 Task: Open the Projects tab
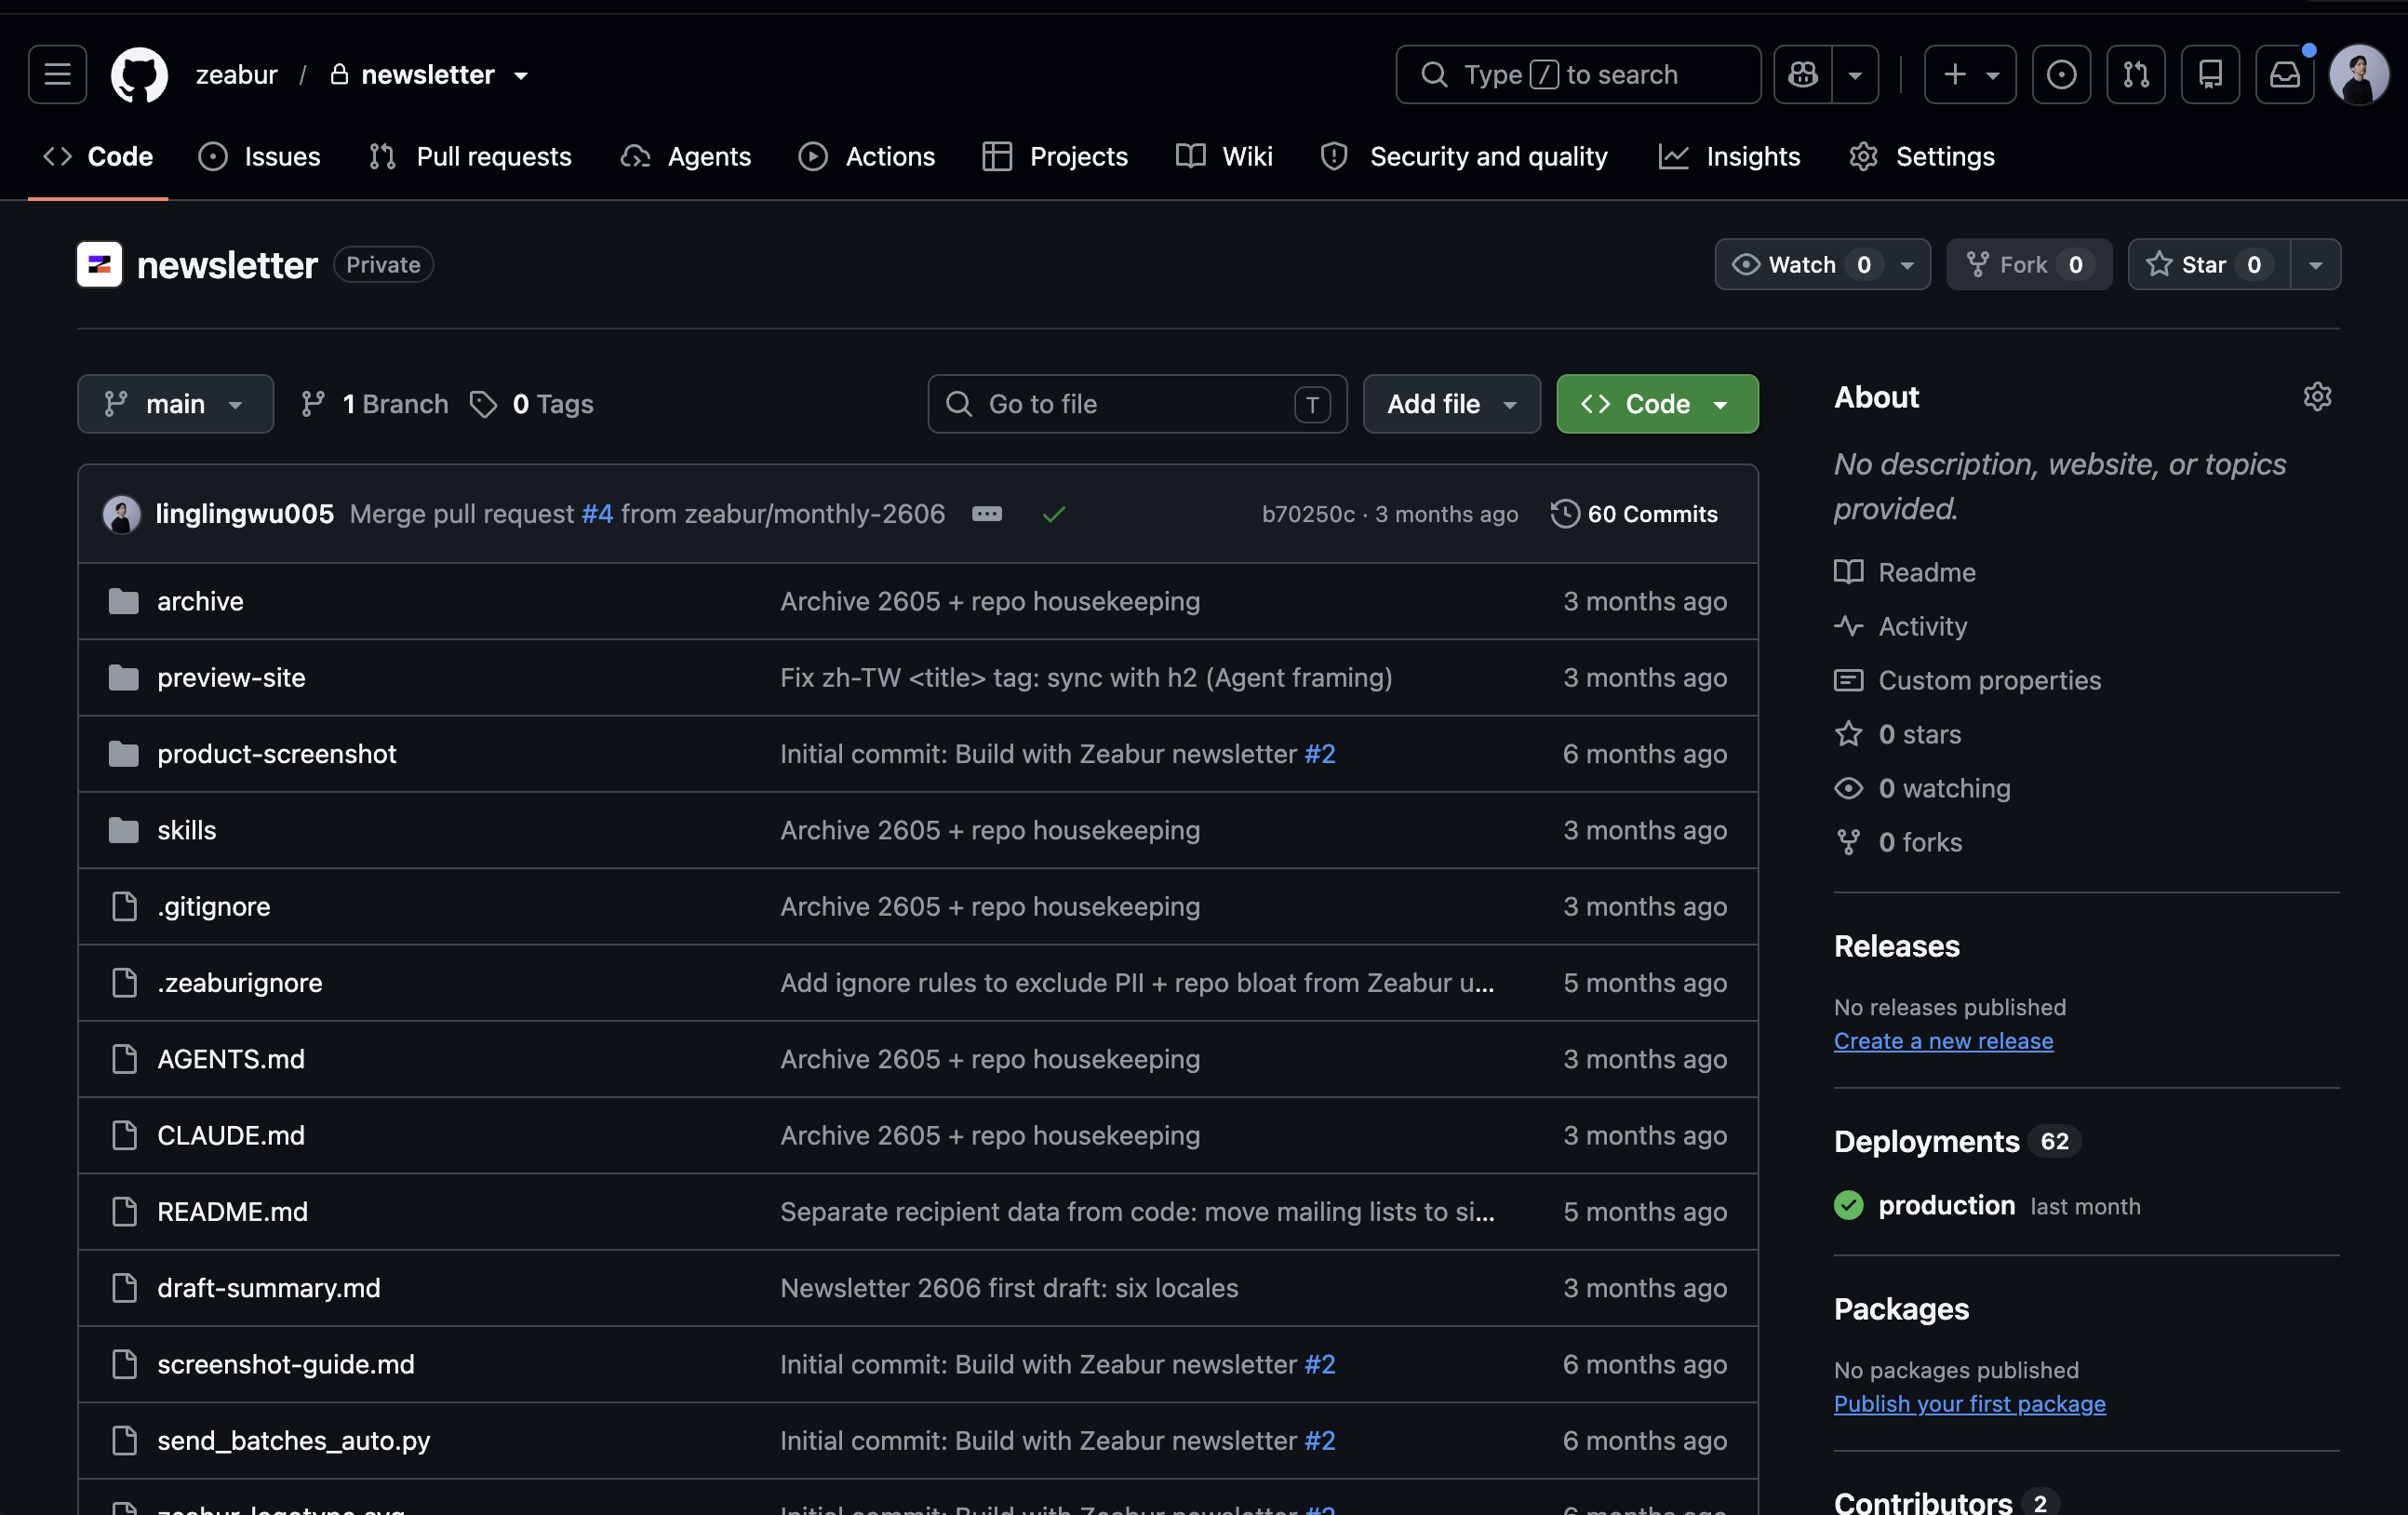click(x=1055, y=156)
